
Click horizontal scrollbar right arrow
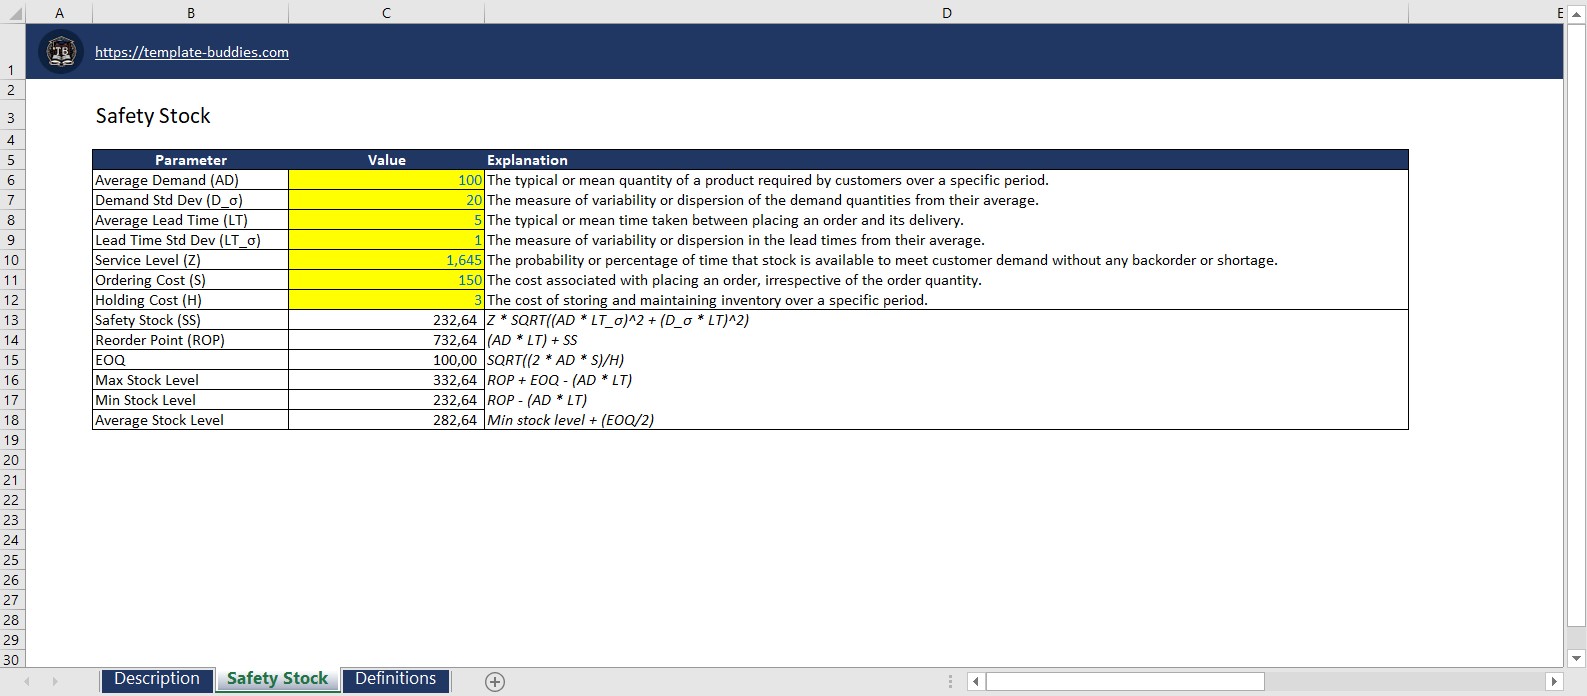pyautogui.click(x=1553, y=682)
